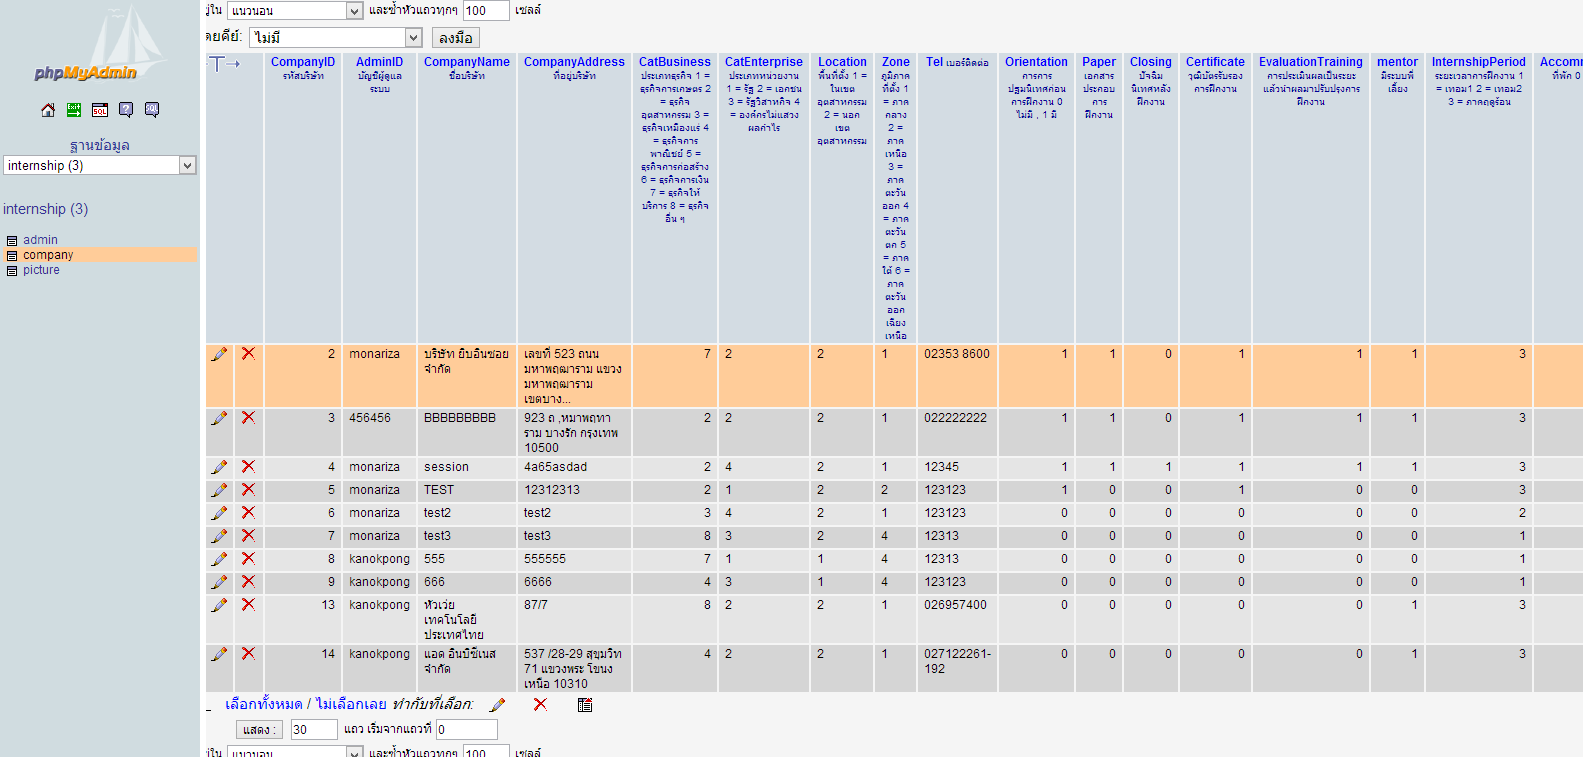Edit the test2 row

coord(219,513)
